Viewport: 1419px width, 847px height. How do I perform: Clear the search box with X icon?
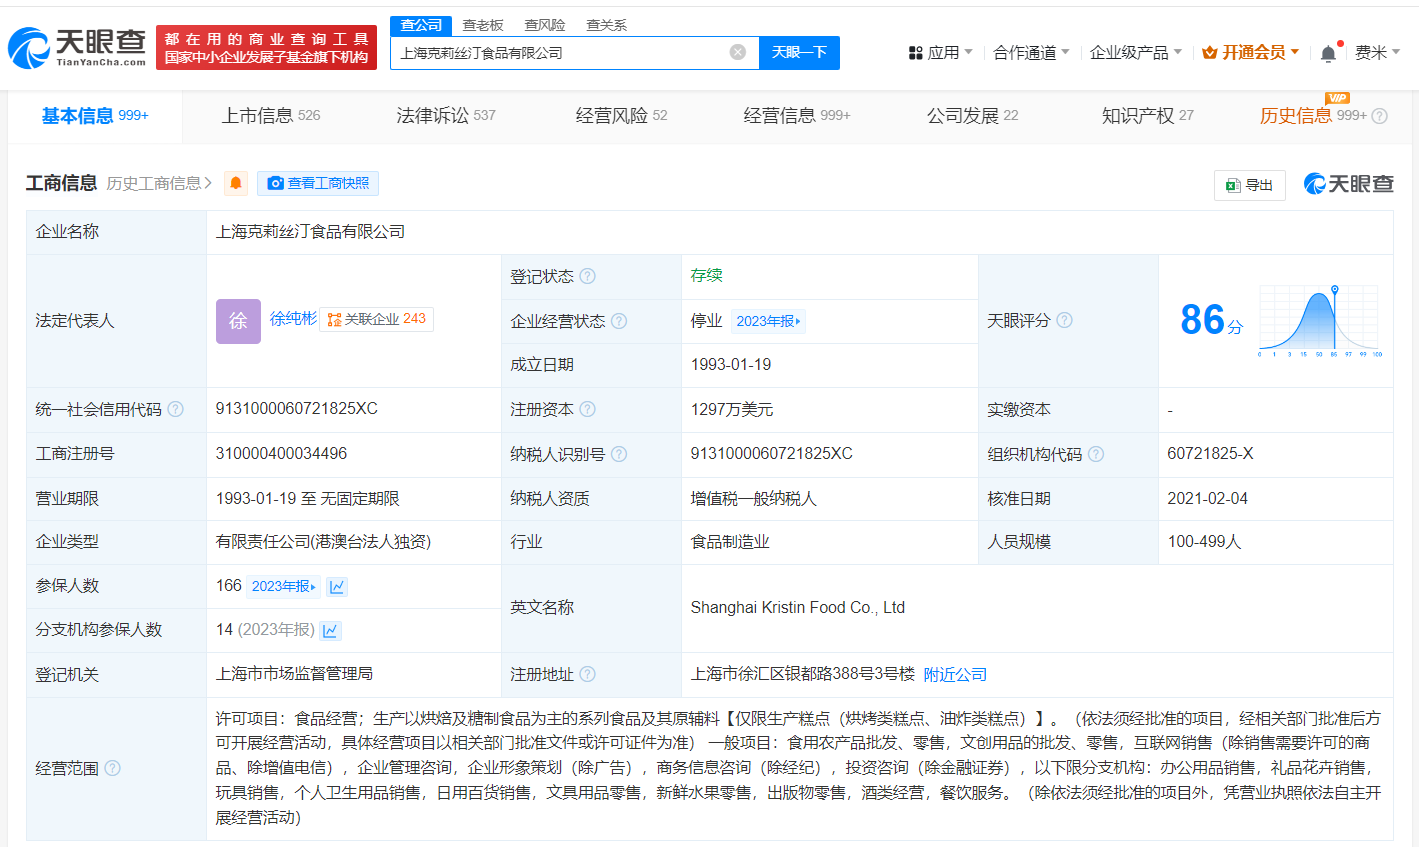(x=738, y=52)
